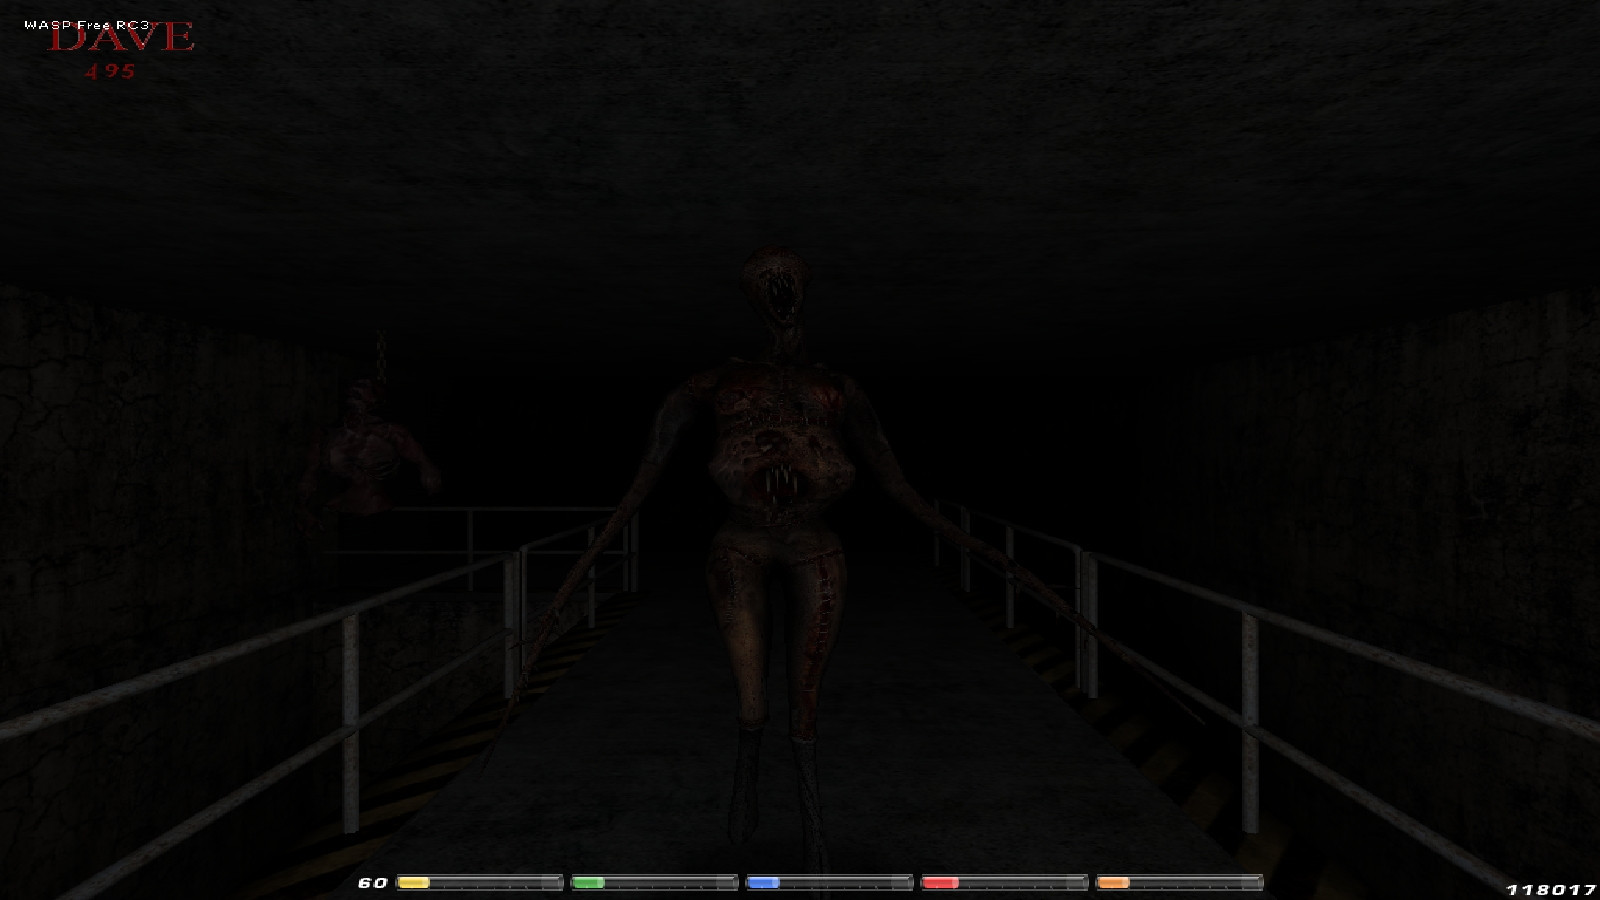
Task: Click the '60' counter beside the bars
Action: [x=373, y=883]
